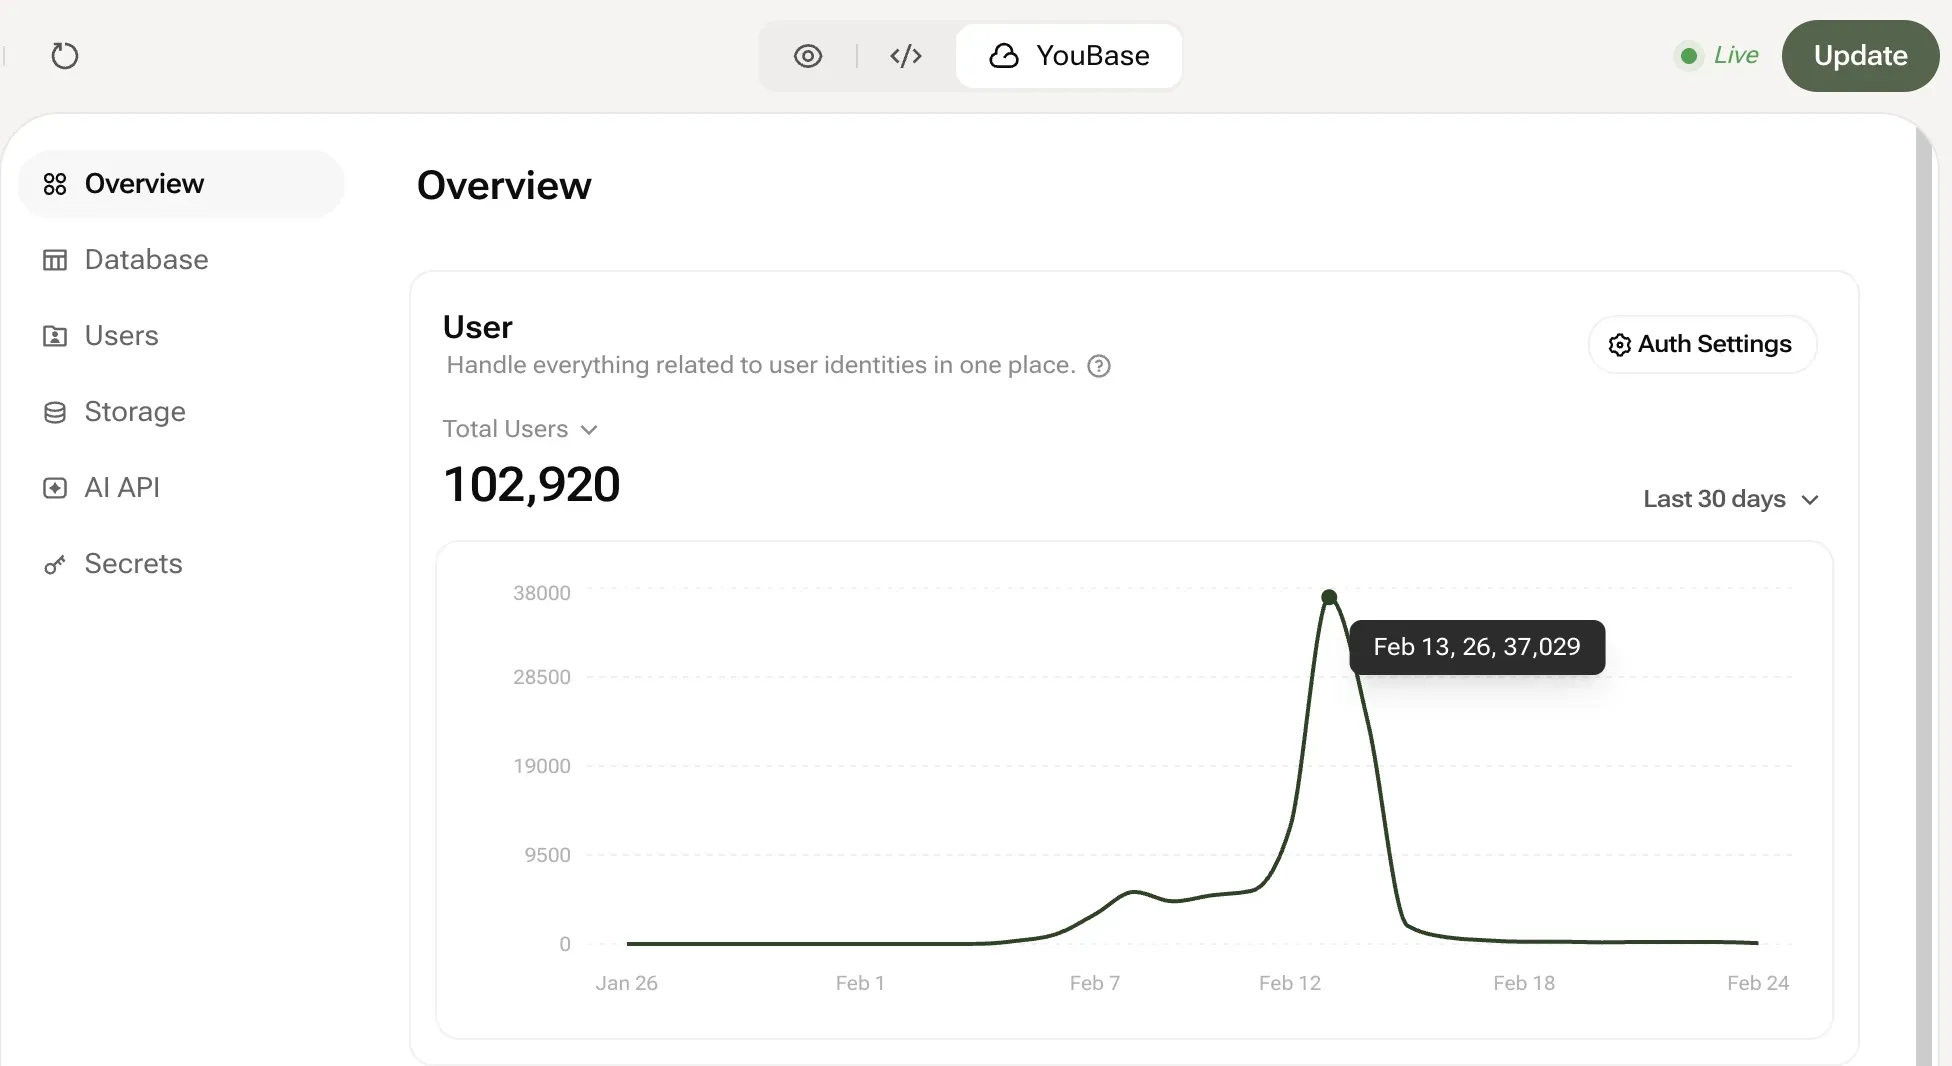Click the Update button

(x=1860, y=56)
